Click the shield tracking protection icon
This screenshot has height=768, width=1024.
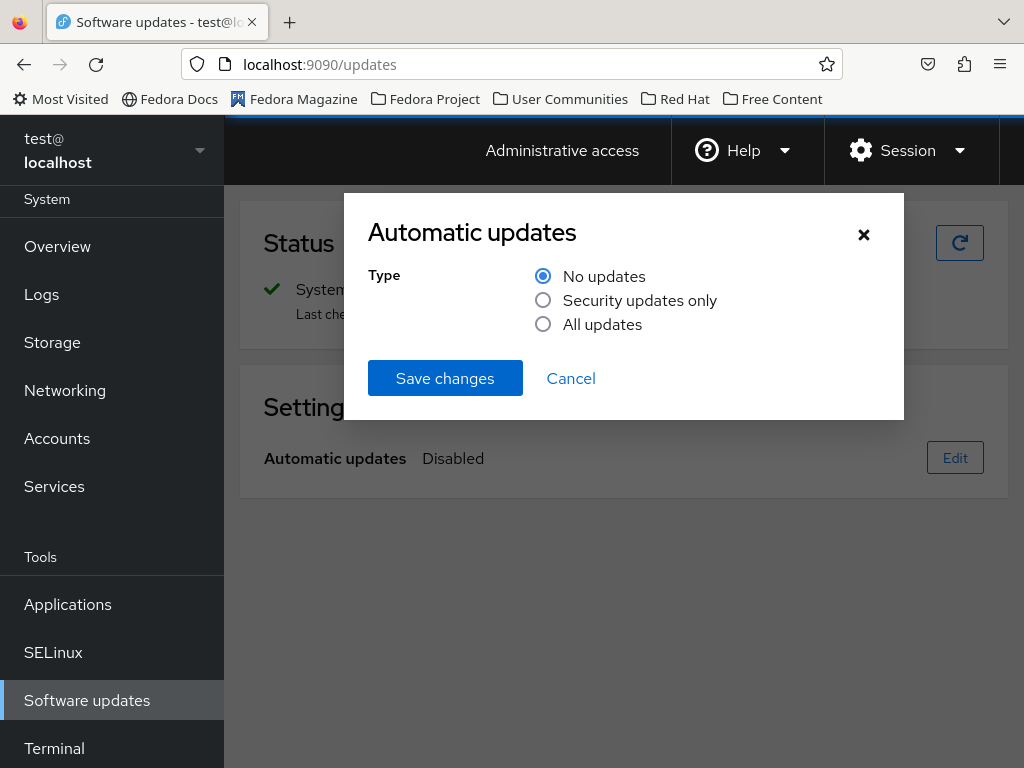point(197,64)
